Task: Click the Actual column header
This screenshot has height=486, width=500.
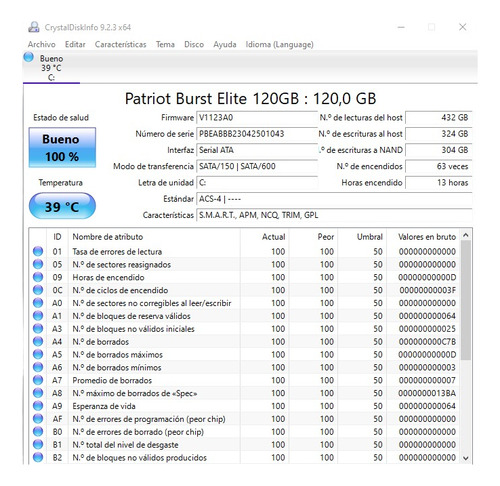Action: pos(264,237)
